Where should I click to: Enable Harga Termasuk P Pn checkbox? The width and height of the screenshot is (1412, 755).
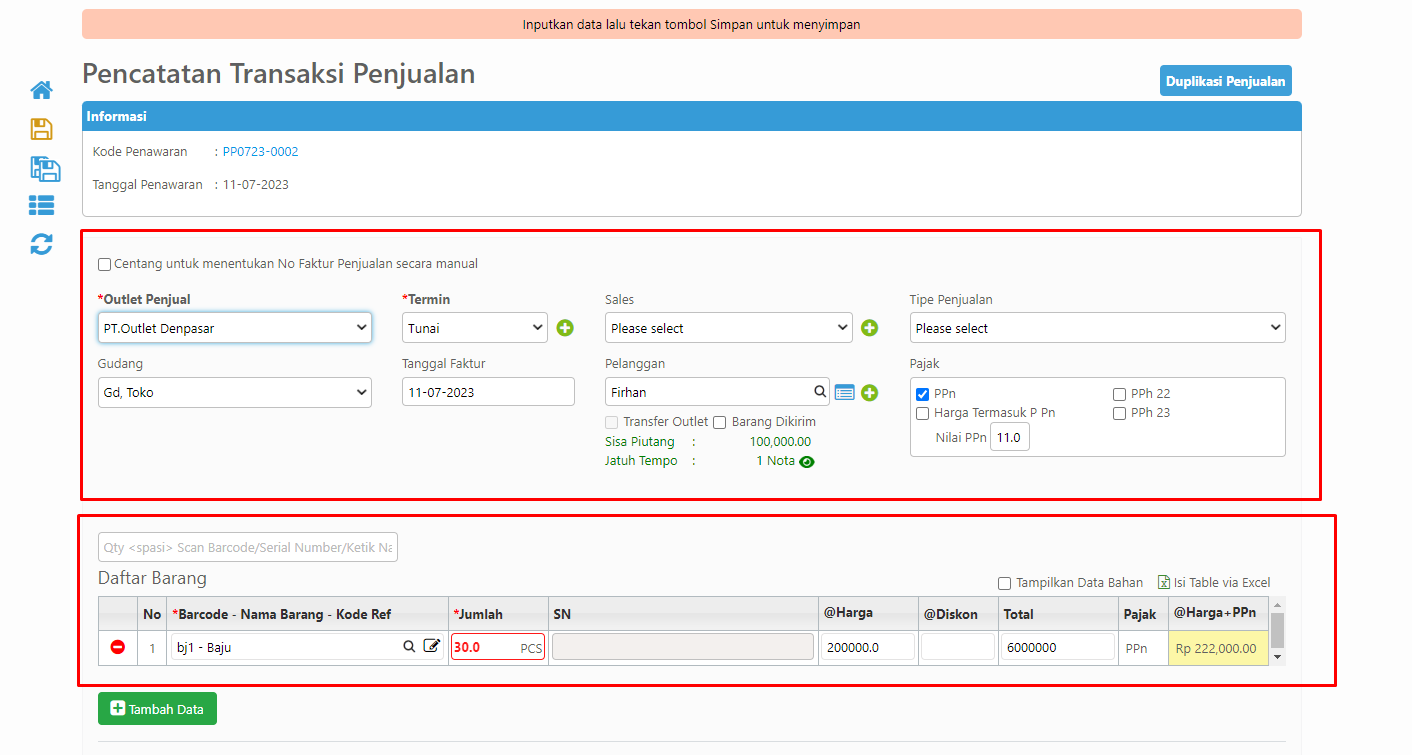(923, 413)
